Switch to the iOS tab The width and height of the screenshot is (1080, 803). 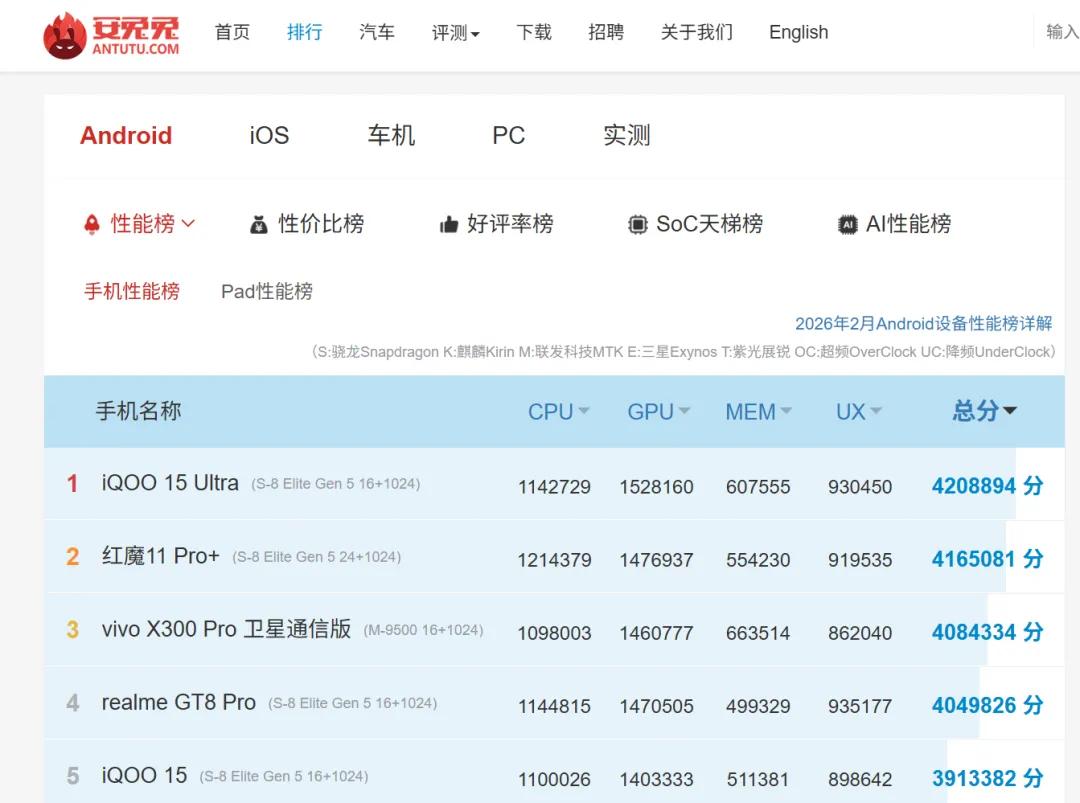[269, 136]
